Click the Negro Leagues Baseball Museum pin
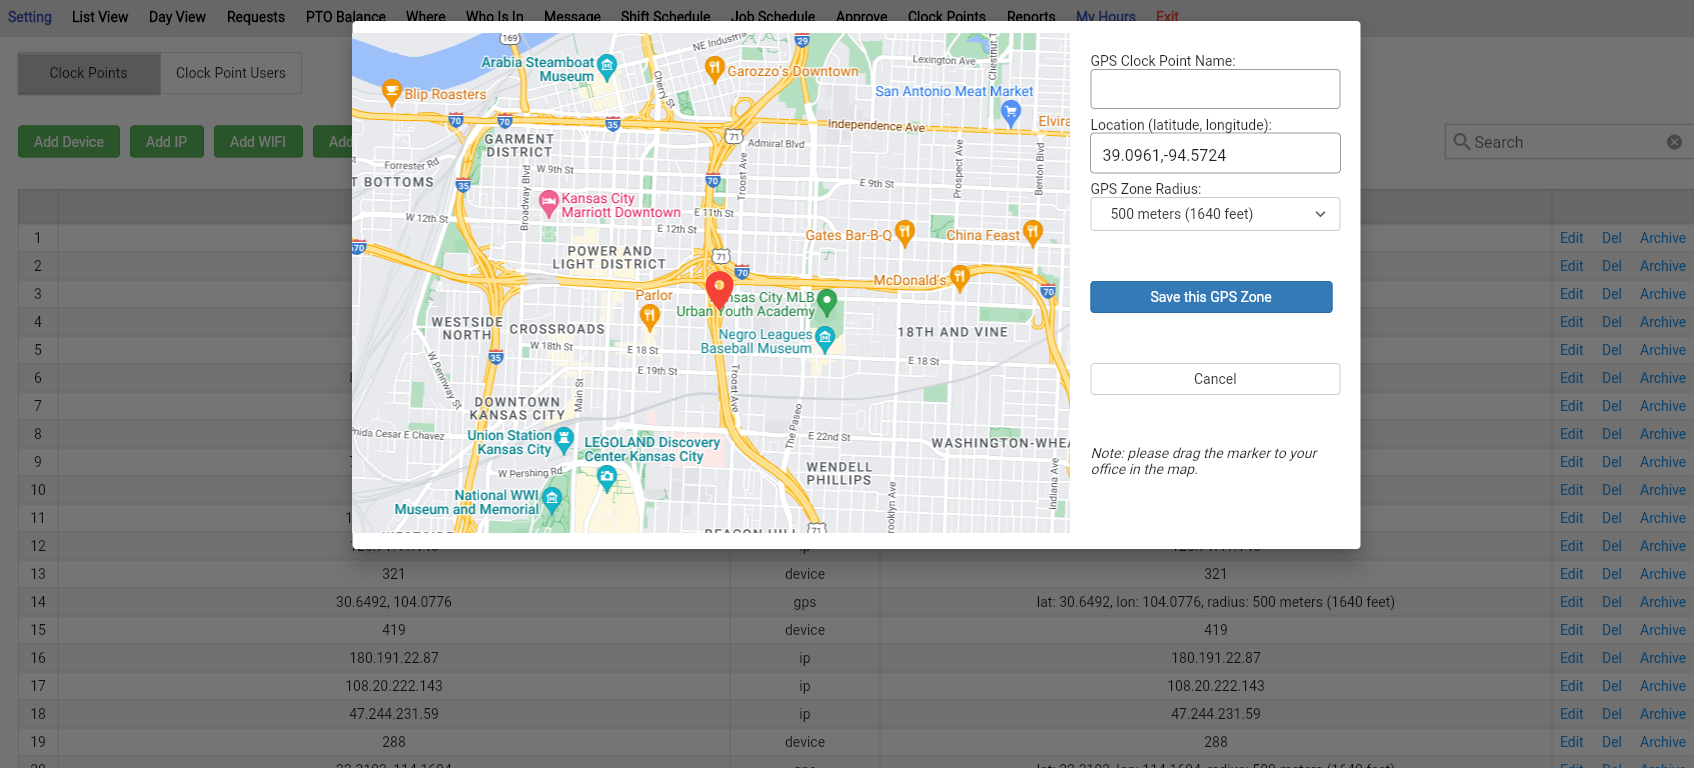Screen dimensions: 1694x768 pyautogui.click(x=825, y=339)
